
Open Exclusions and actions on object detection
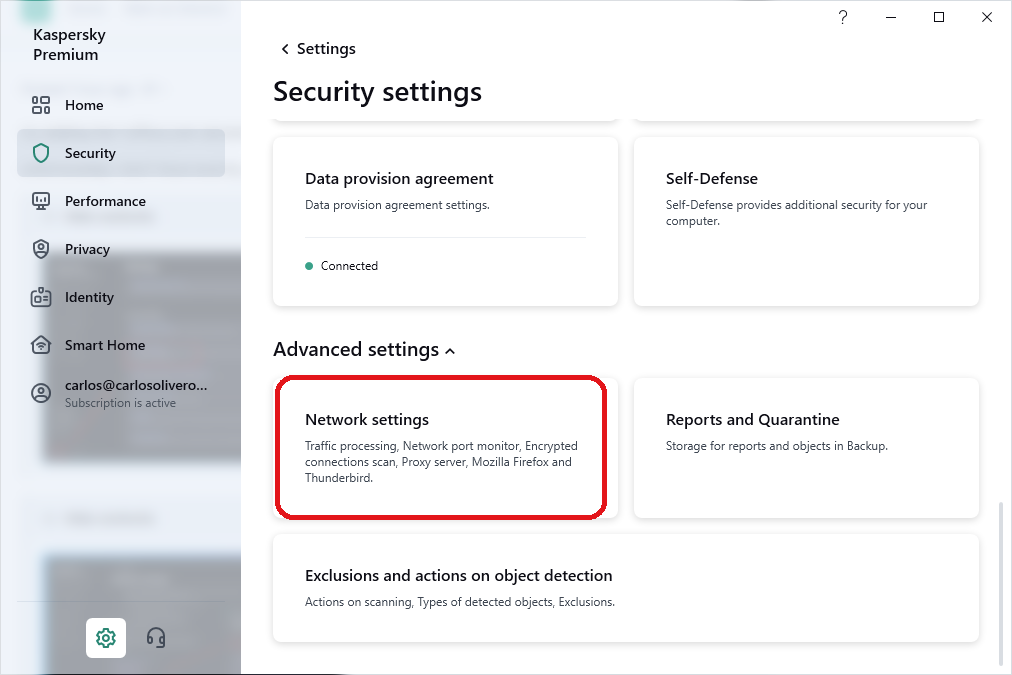(x=625, y=588)
